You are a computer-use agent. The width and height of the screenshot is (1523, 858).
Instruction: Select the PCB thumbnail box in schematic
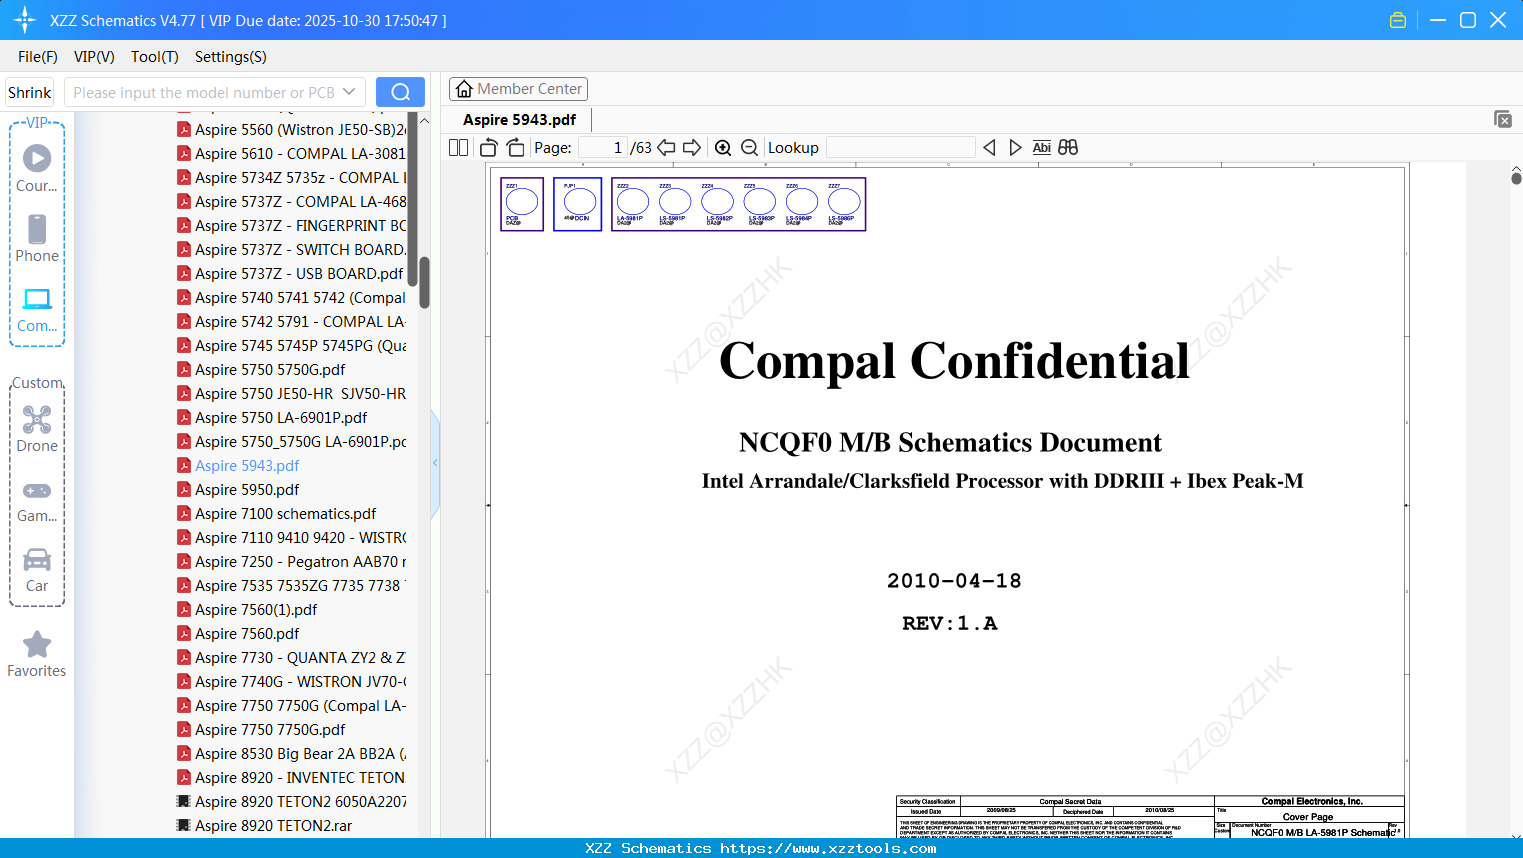(x=522, y=204)
